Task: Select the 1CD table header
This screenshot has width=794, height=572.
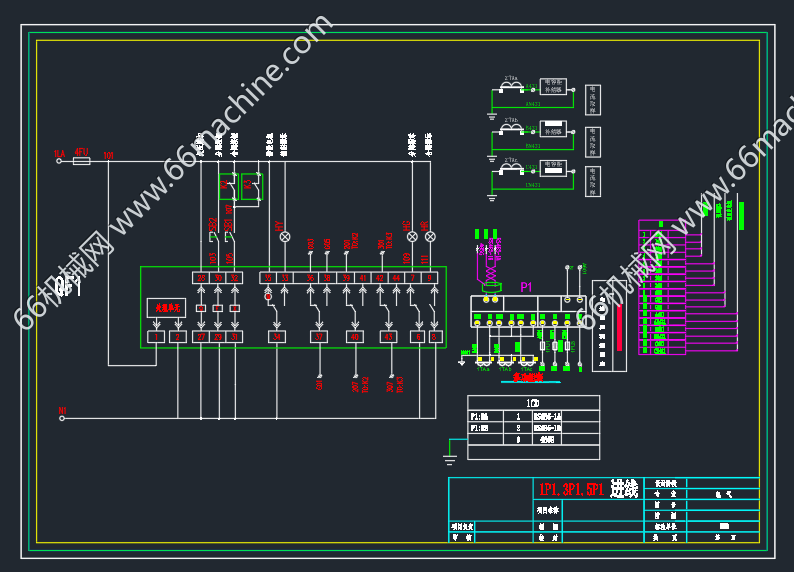Action: point(533,402)
